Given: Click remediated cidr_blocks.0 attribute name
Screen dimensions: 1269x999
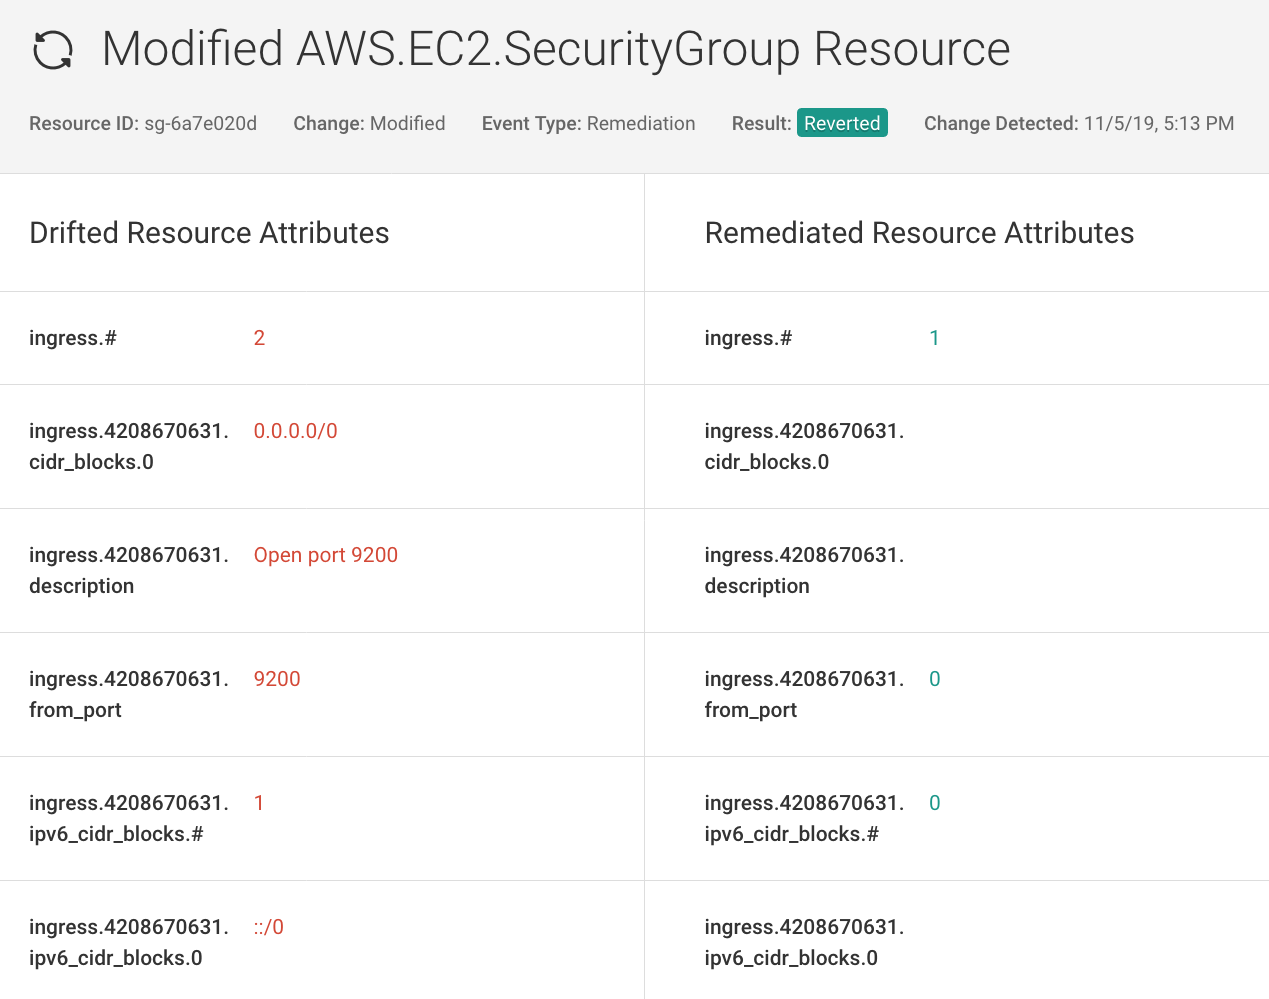Looking at the screenshot, I should (x=804, y=446).
